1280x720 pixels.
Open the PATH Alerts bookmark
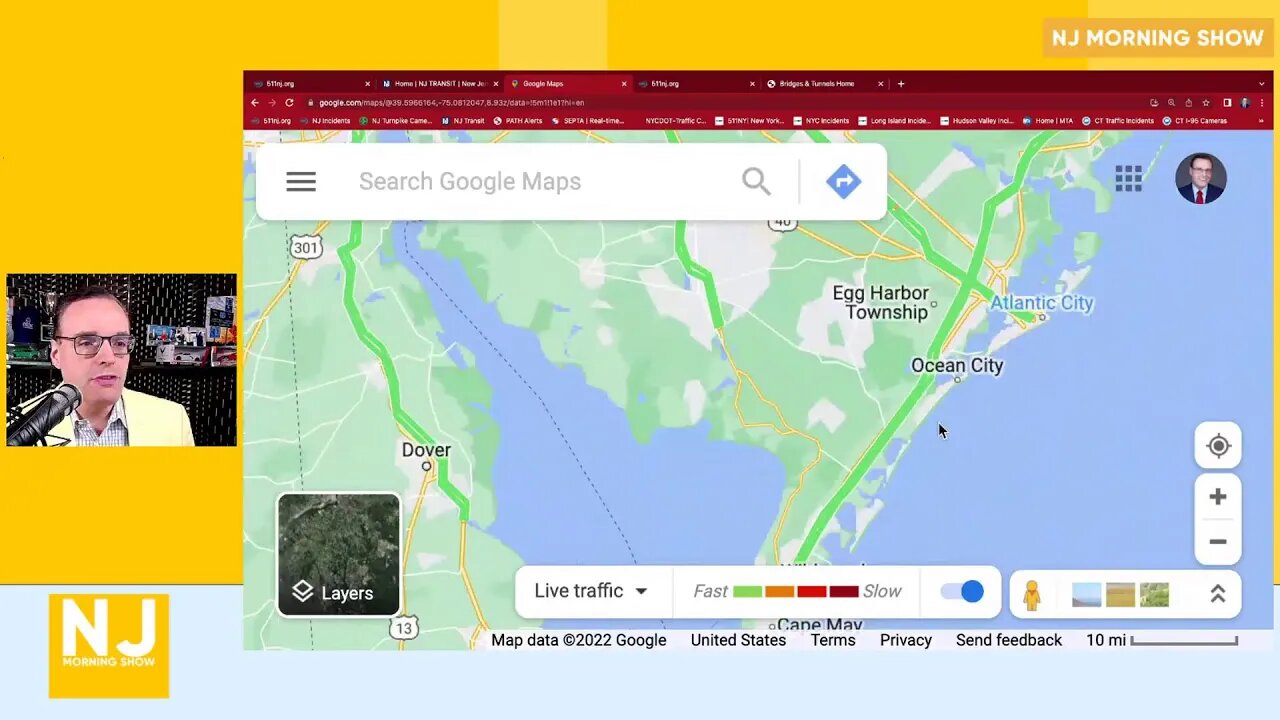point(518,121)
